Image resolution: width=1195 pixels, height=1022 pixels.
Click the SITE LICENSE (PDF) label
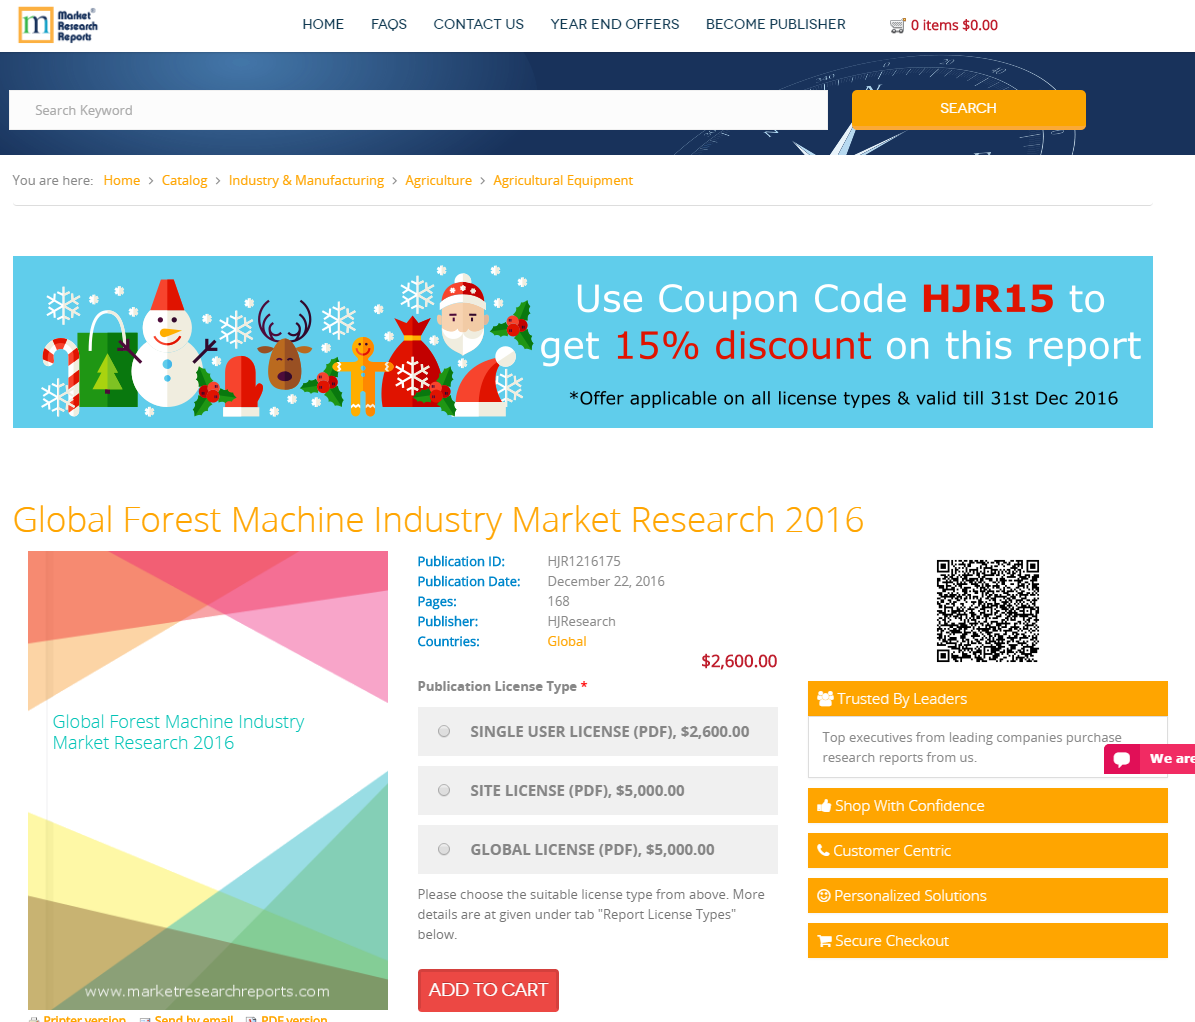pyautogui.click(x=577, y=791)
